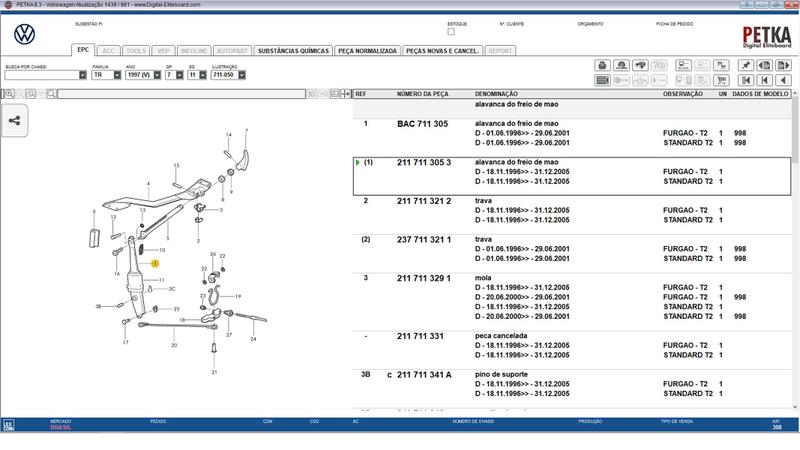The image size is (800, 450).
Task: Click the dark list panel icon
Action: coord(602,80)
